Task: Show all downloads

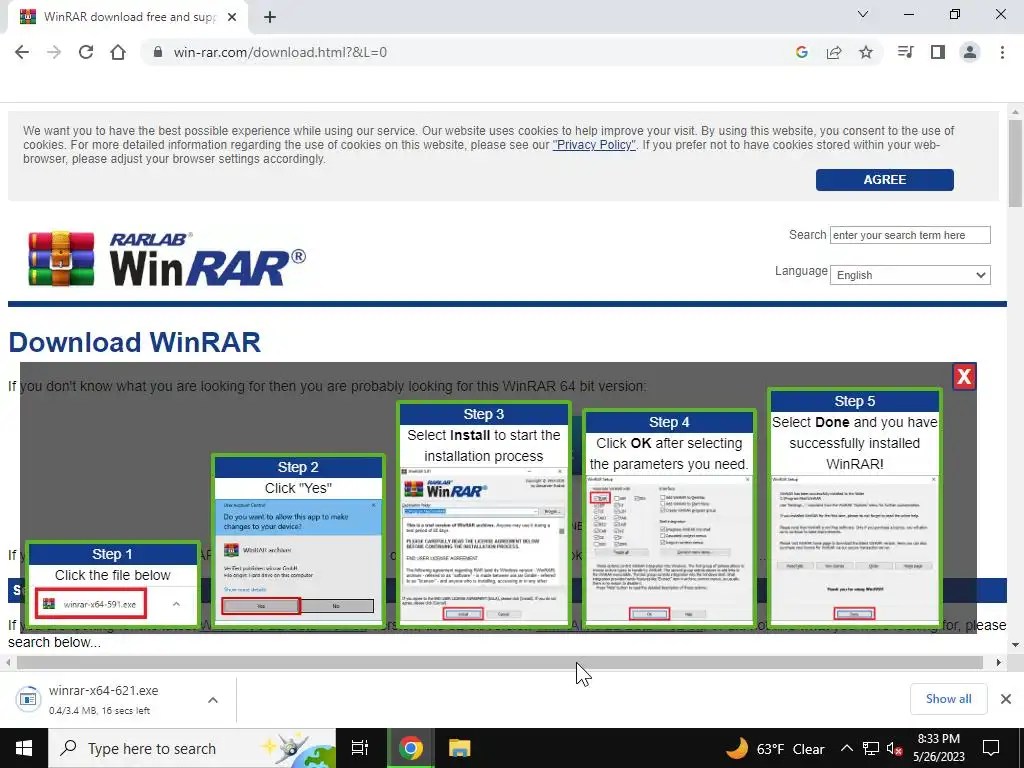Action: [948, 699]
